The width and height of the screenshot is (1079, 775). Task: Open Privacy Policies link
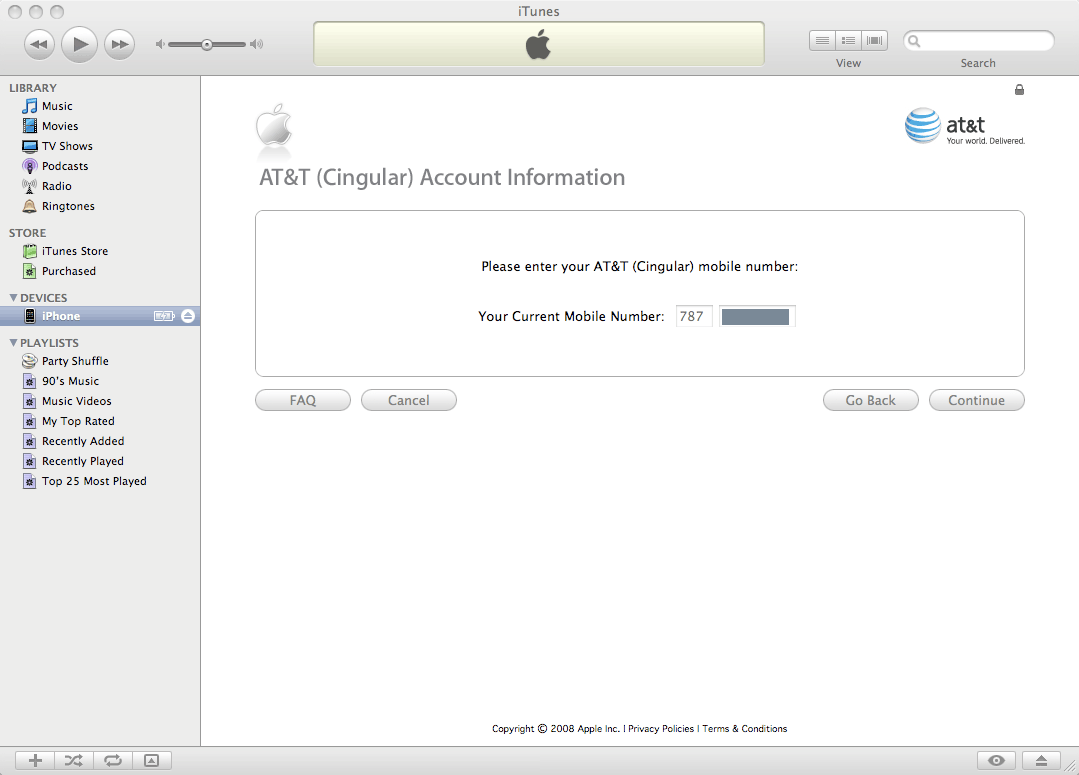coord(661,728)
